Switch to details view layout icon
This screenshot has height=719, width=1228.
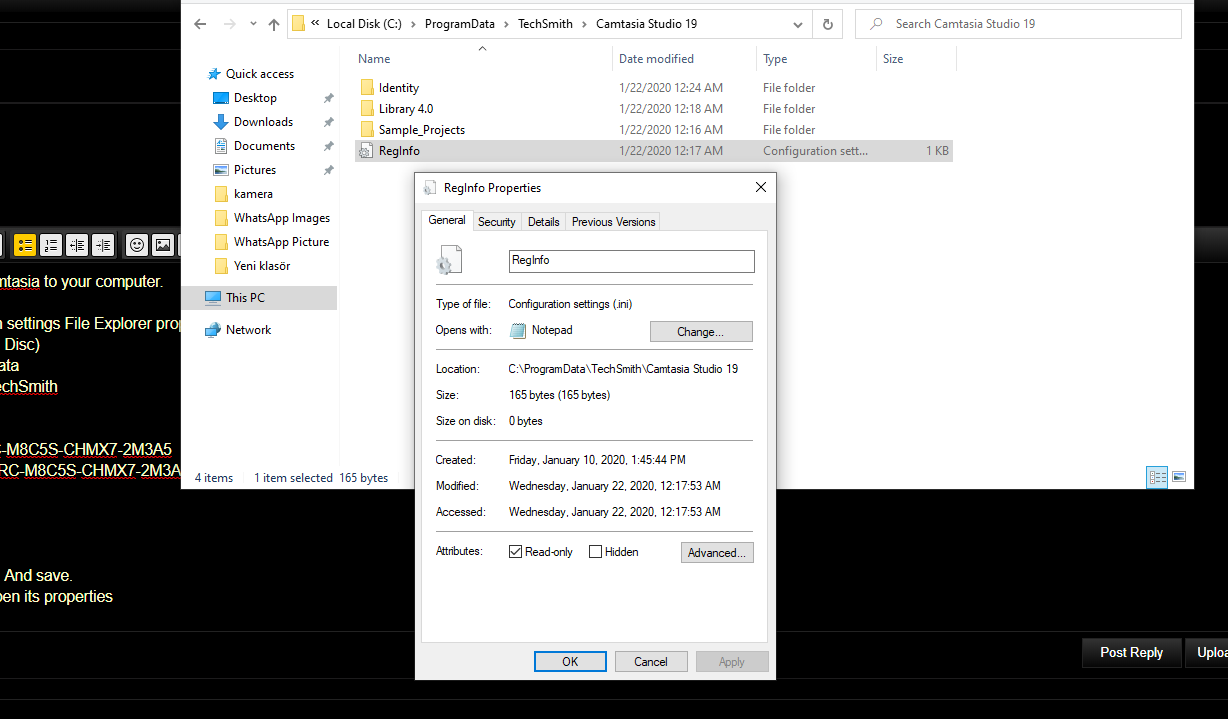(x=1158, y=478)
